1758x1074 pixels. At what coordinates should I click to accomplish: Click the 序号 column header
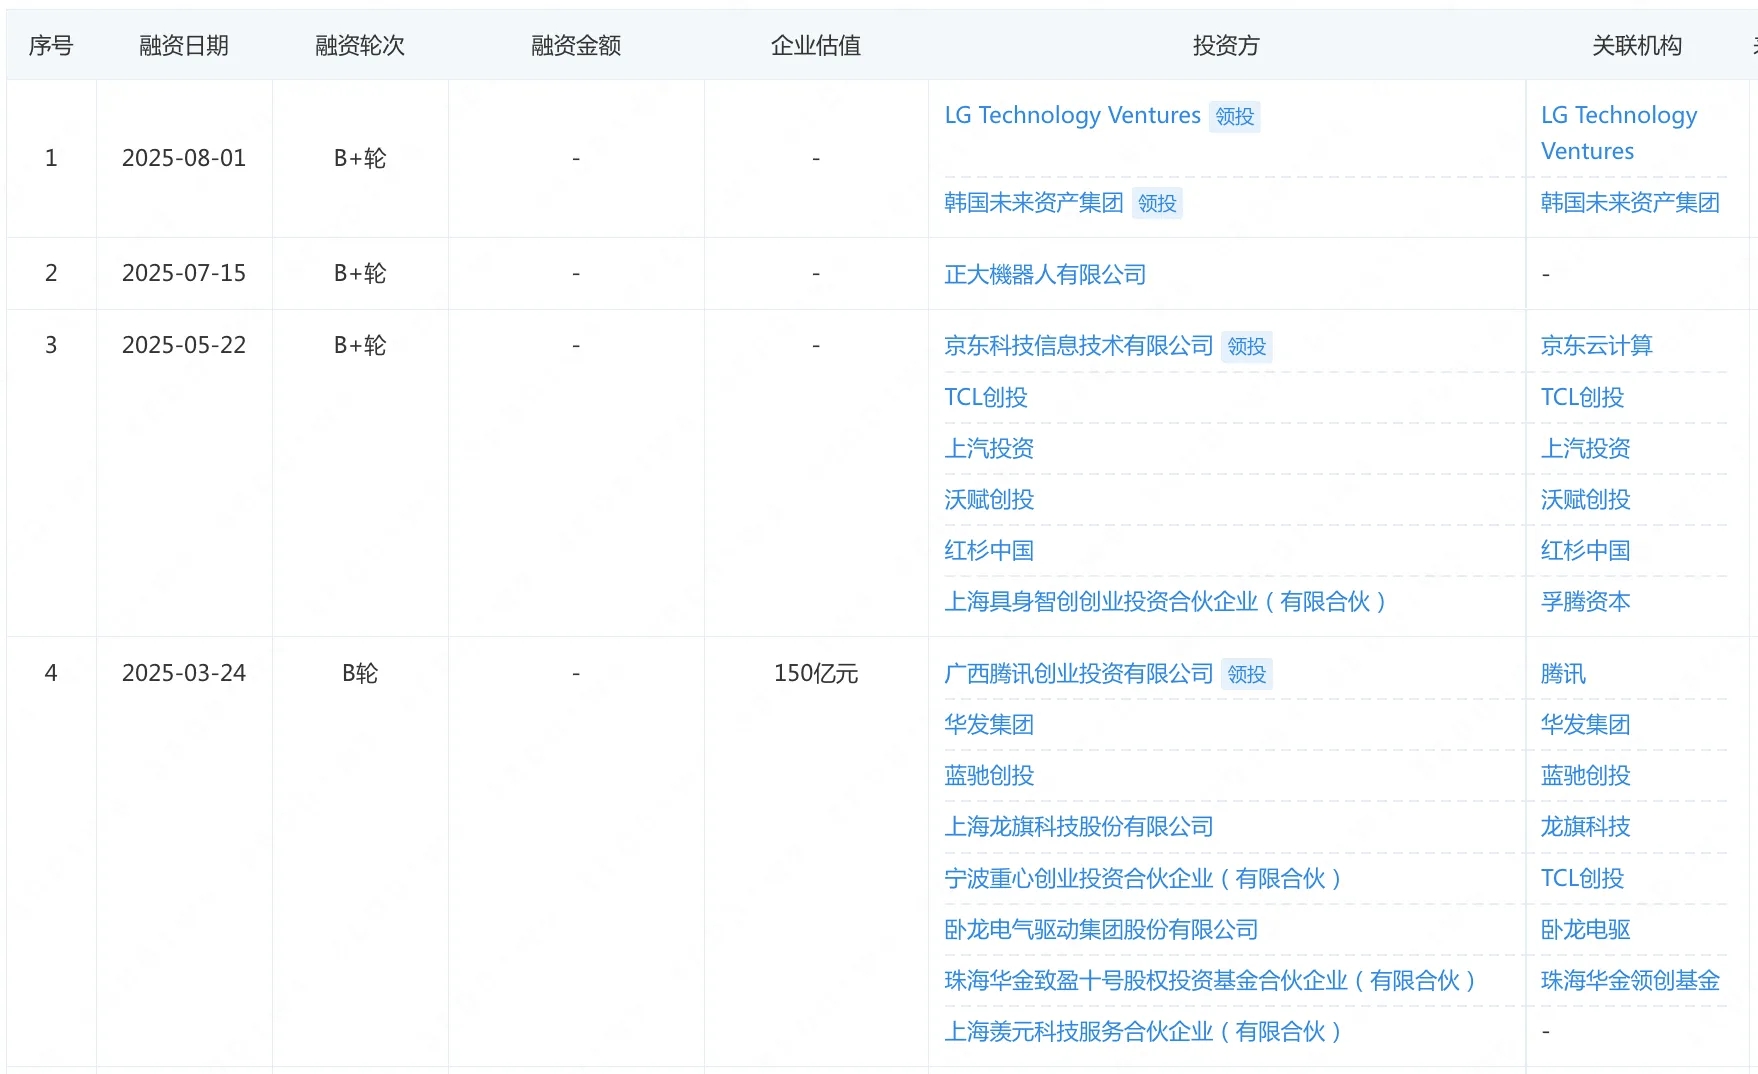[x=51, y=45]
